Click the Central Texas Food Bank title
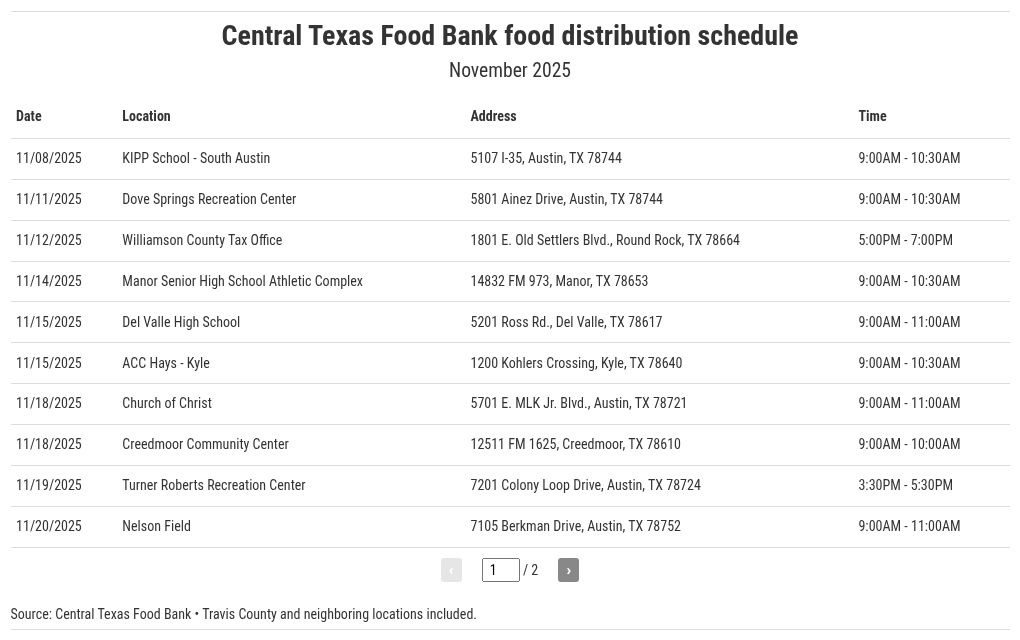1020x640 pixels. [509, 36]
